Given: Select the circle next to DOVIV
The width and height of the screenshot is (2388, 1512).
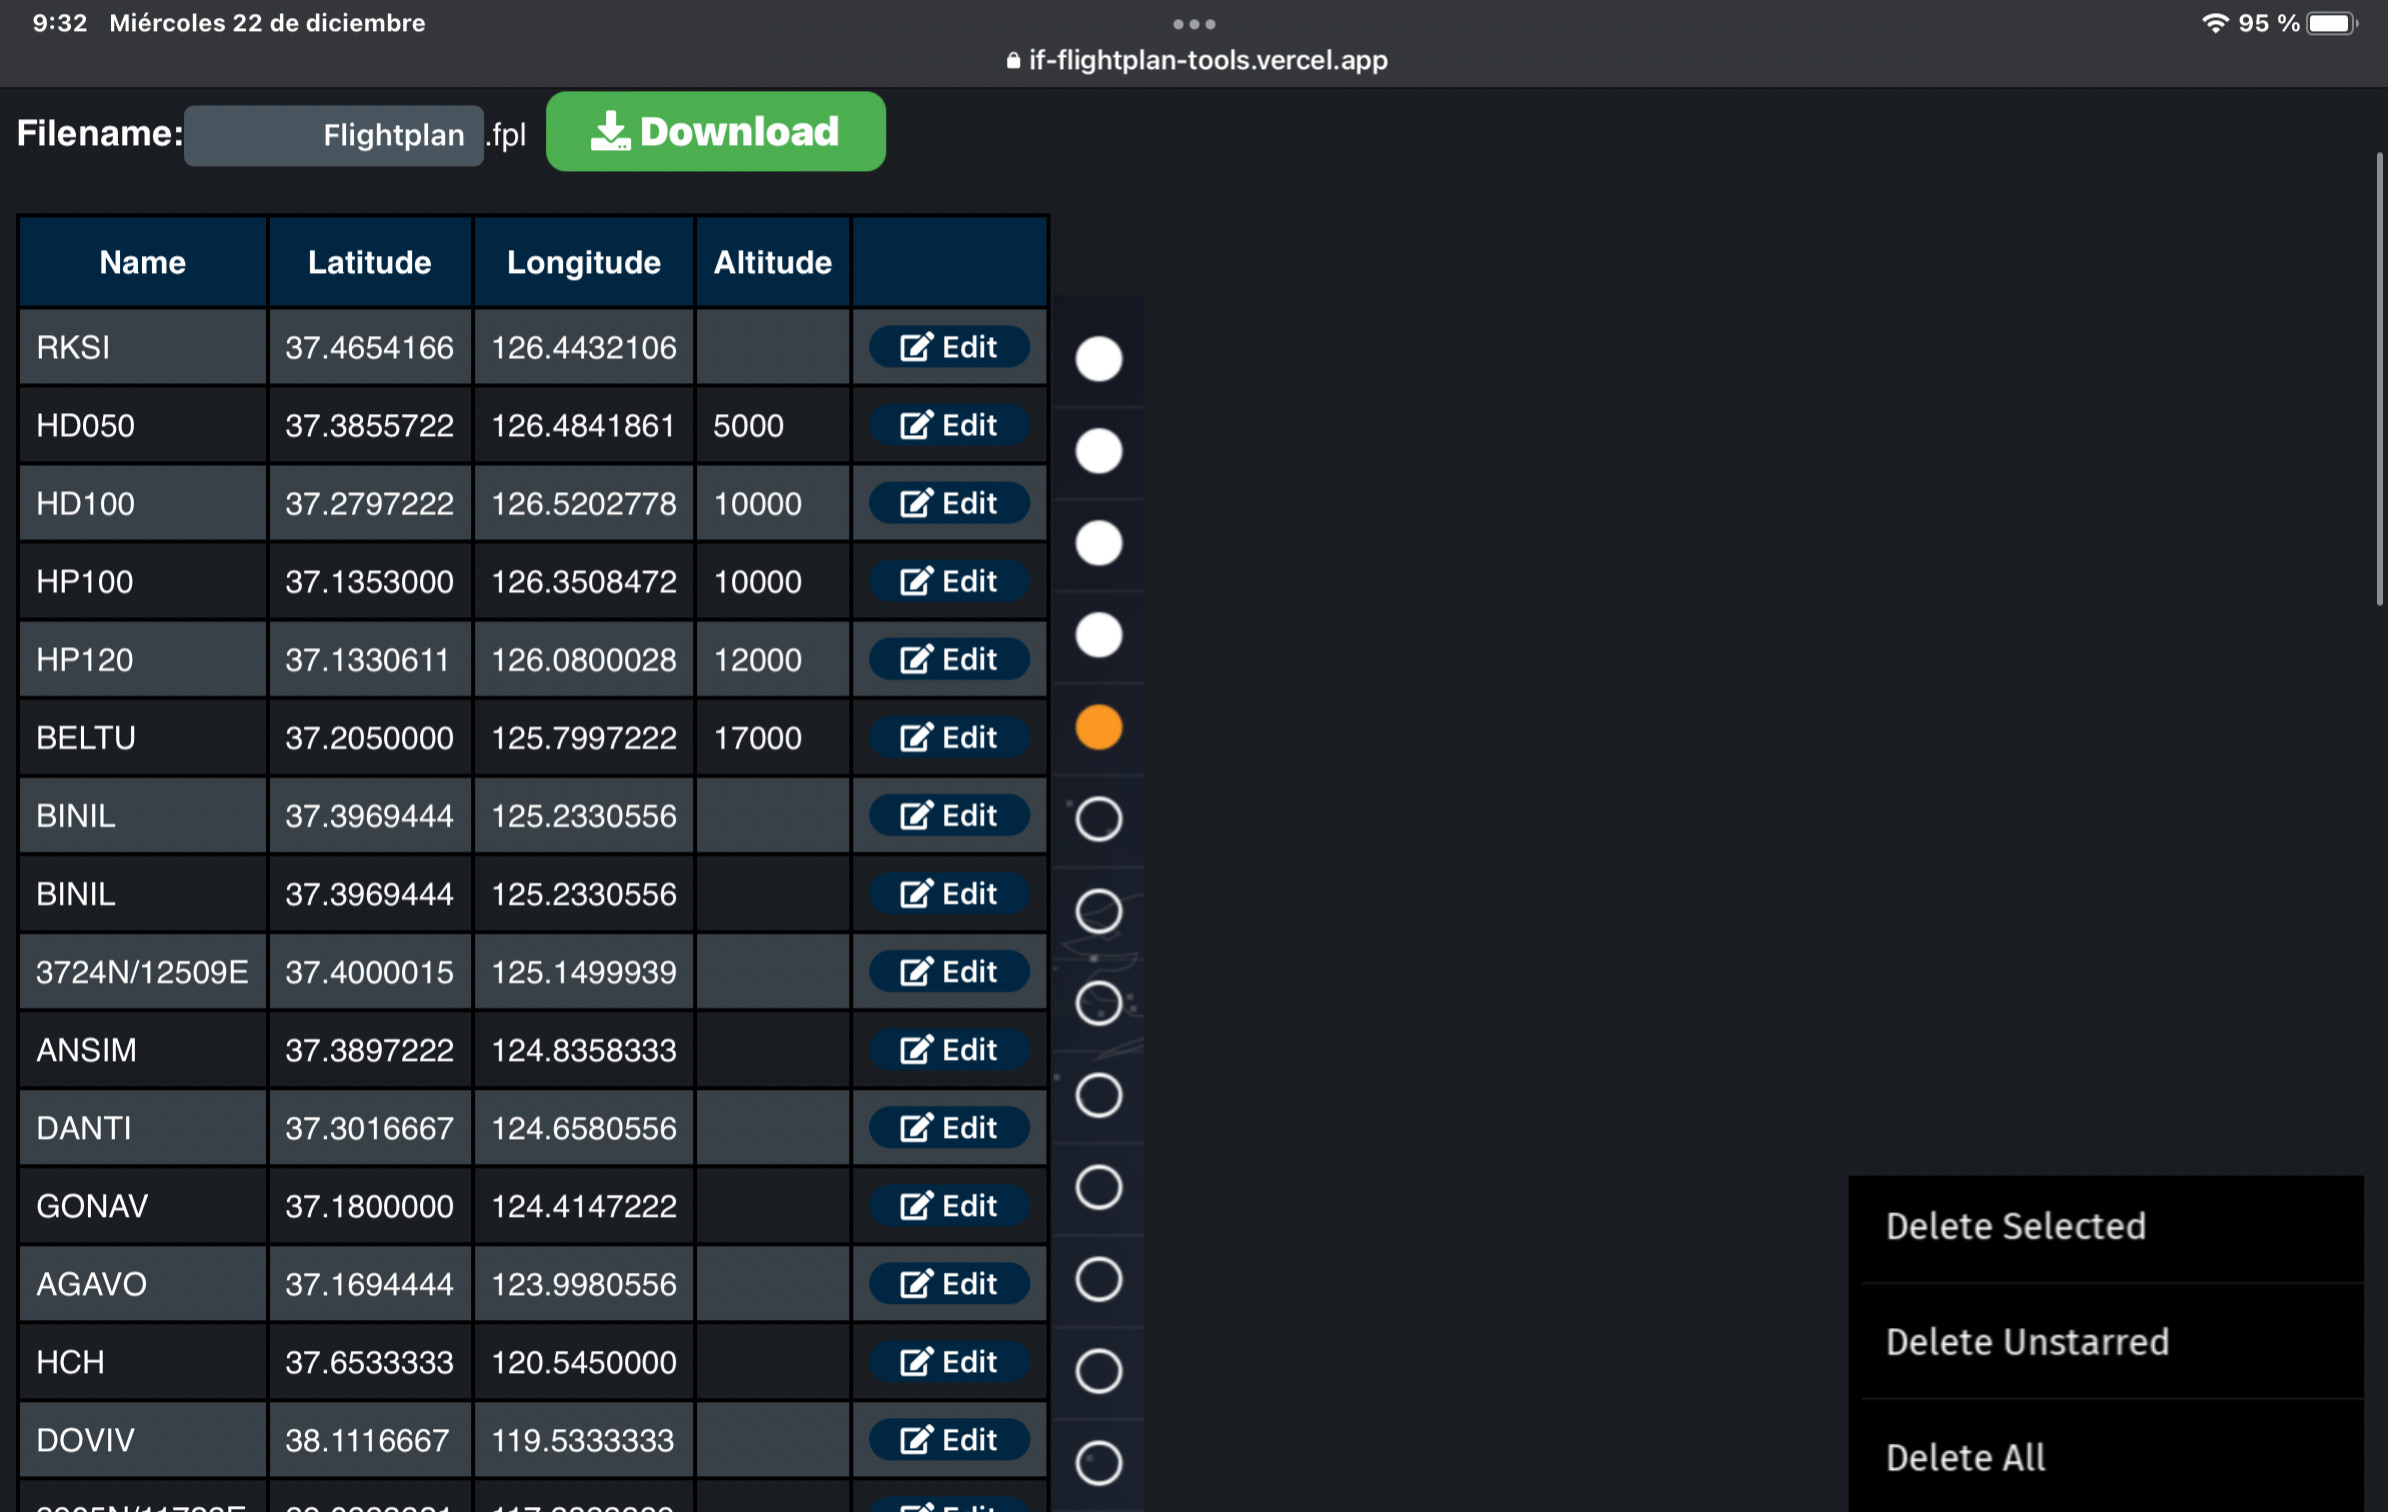Looking at the screenshot, I should 1098,1463.
